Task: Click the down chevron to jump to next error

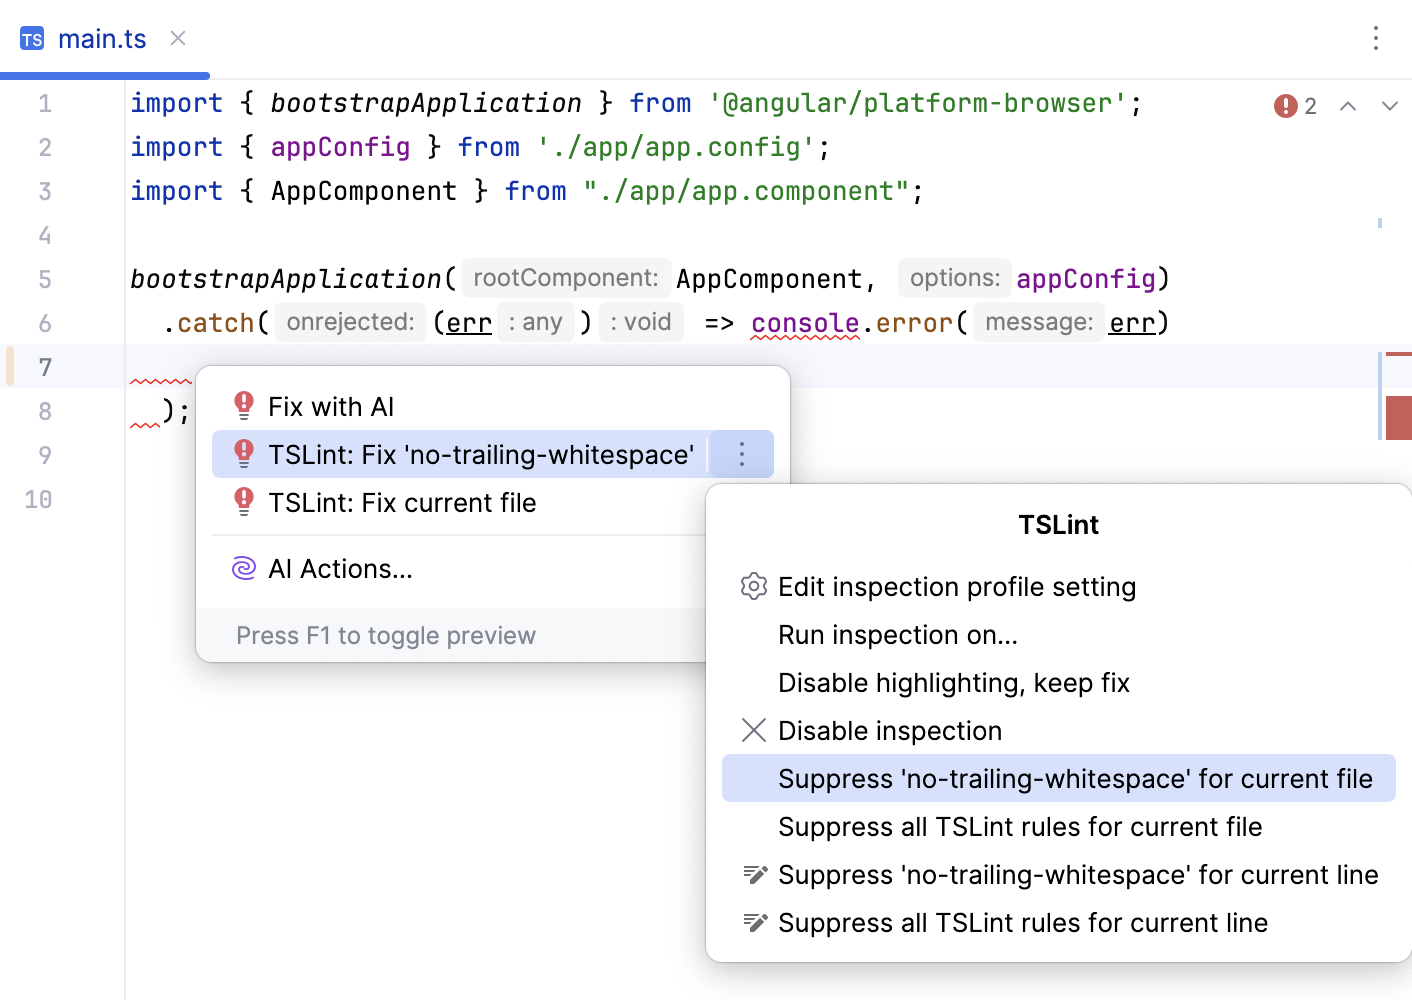Action: point(1390,105)
